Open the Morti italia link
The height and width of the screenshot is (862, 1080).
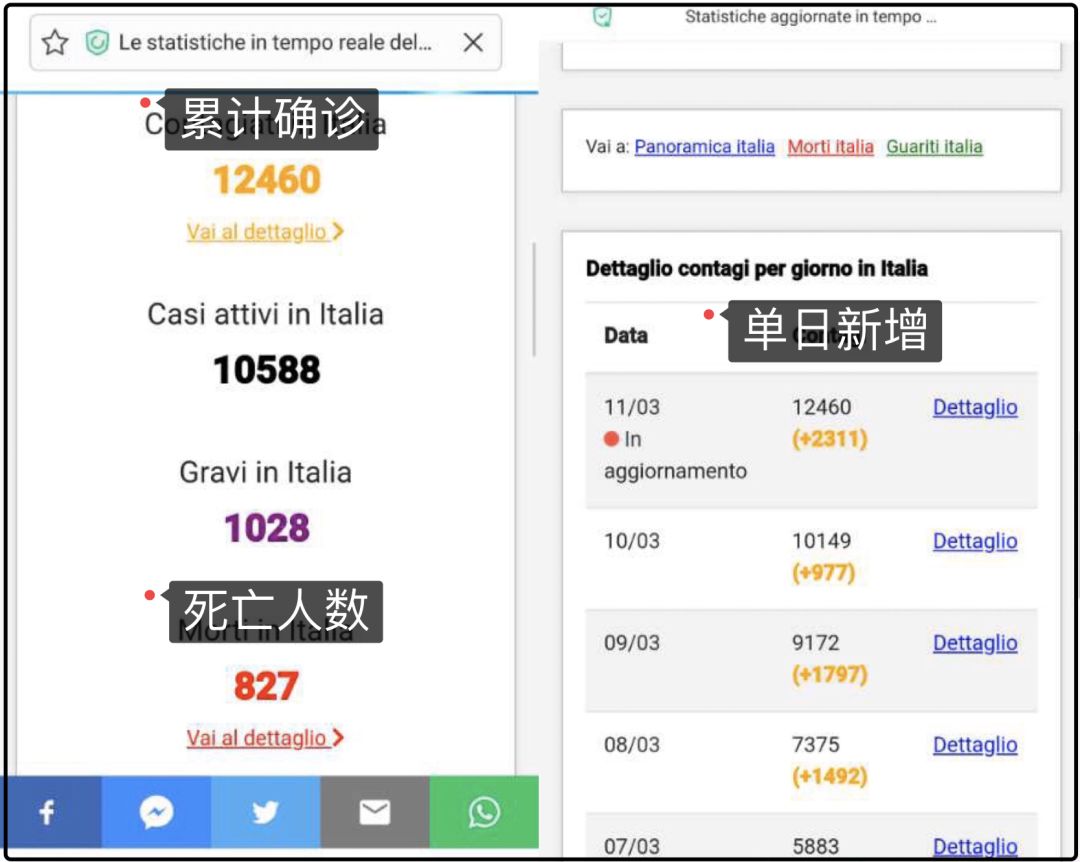click(832, 147)
